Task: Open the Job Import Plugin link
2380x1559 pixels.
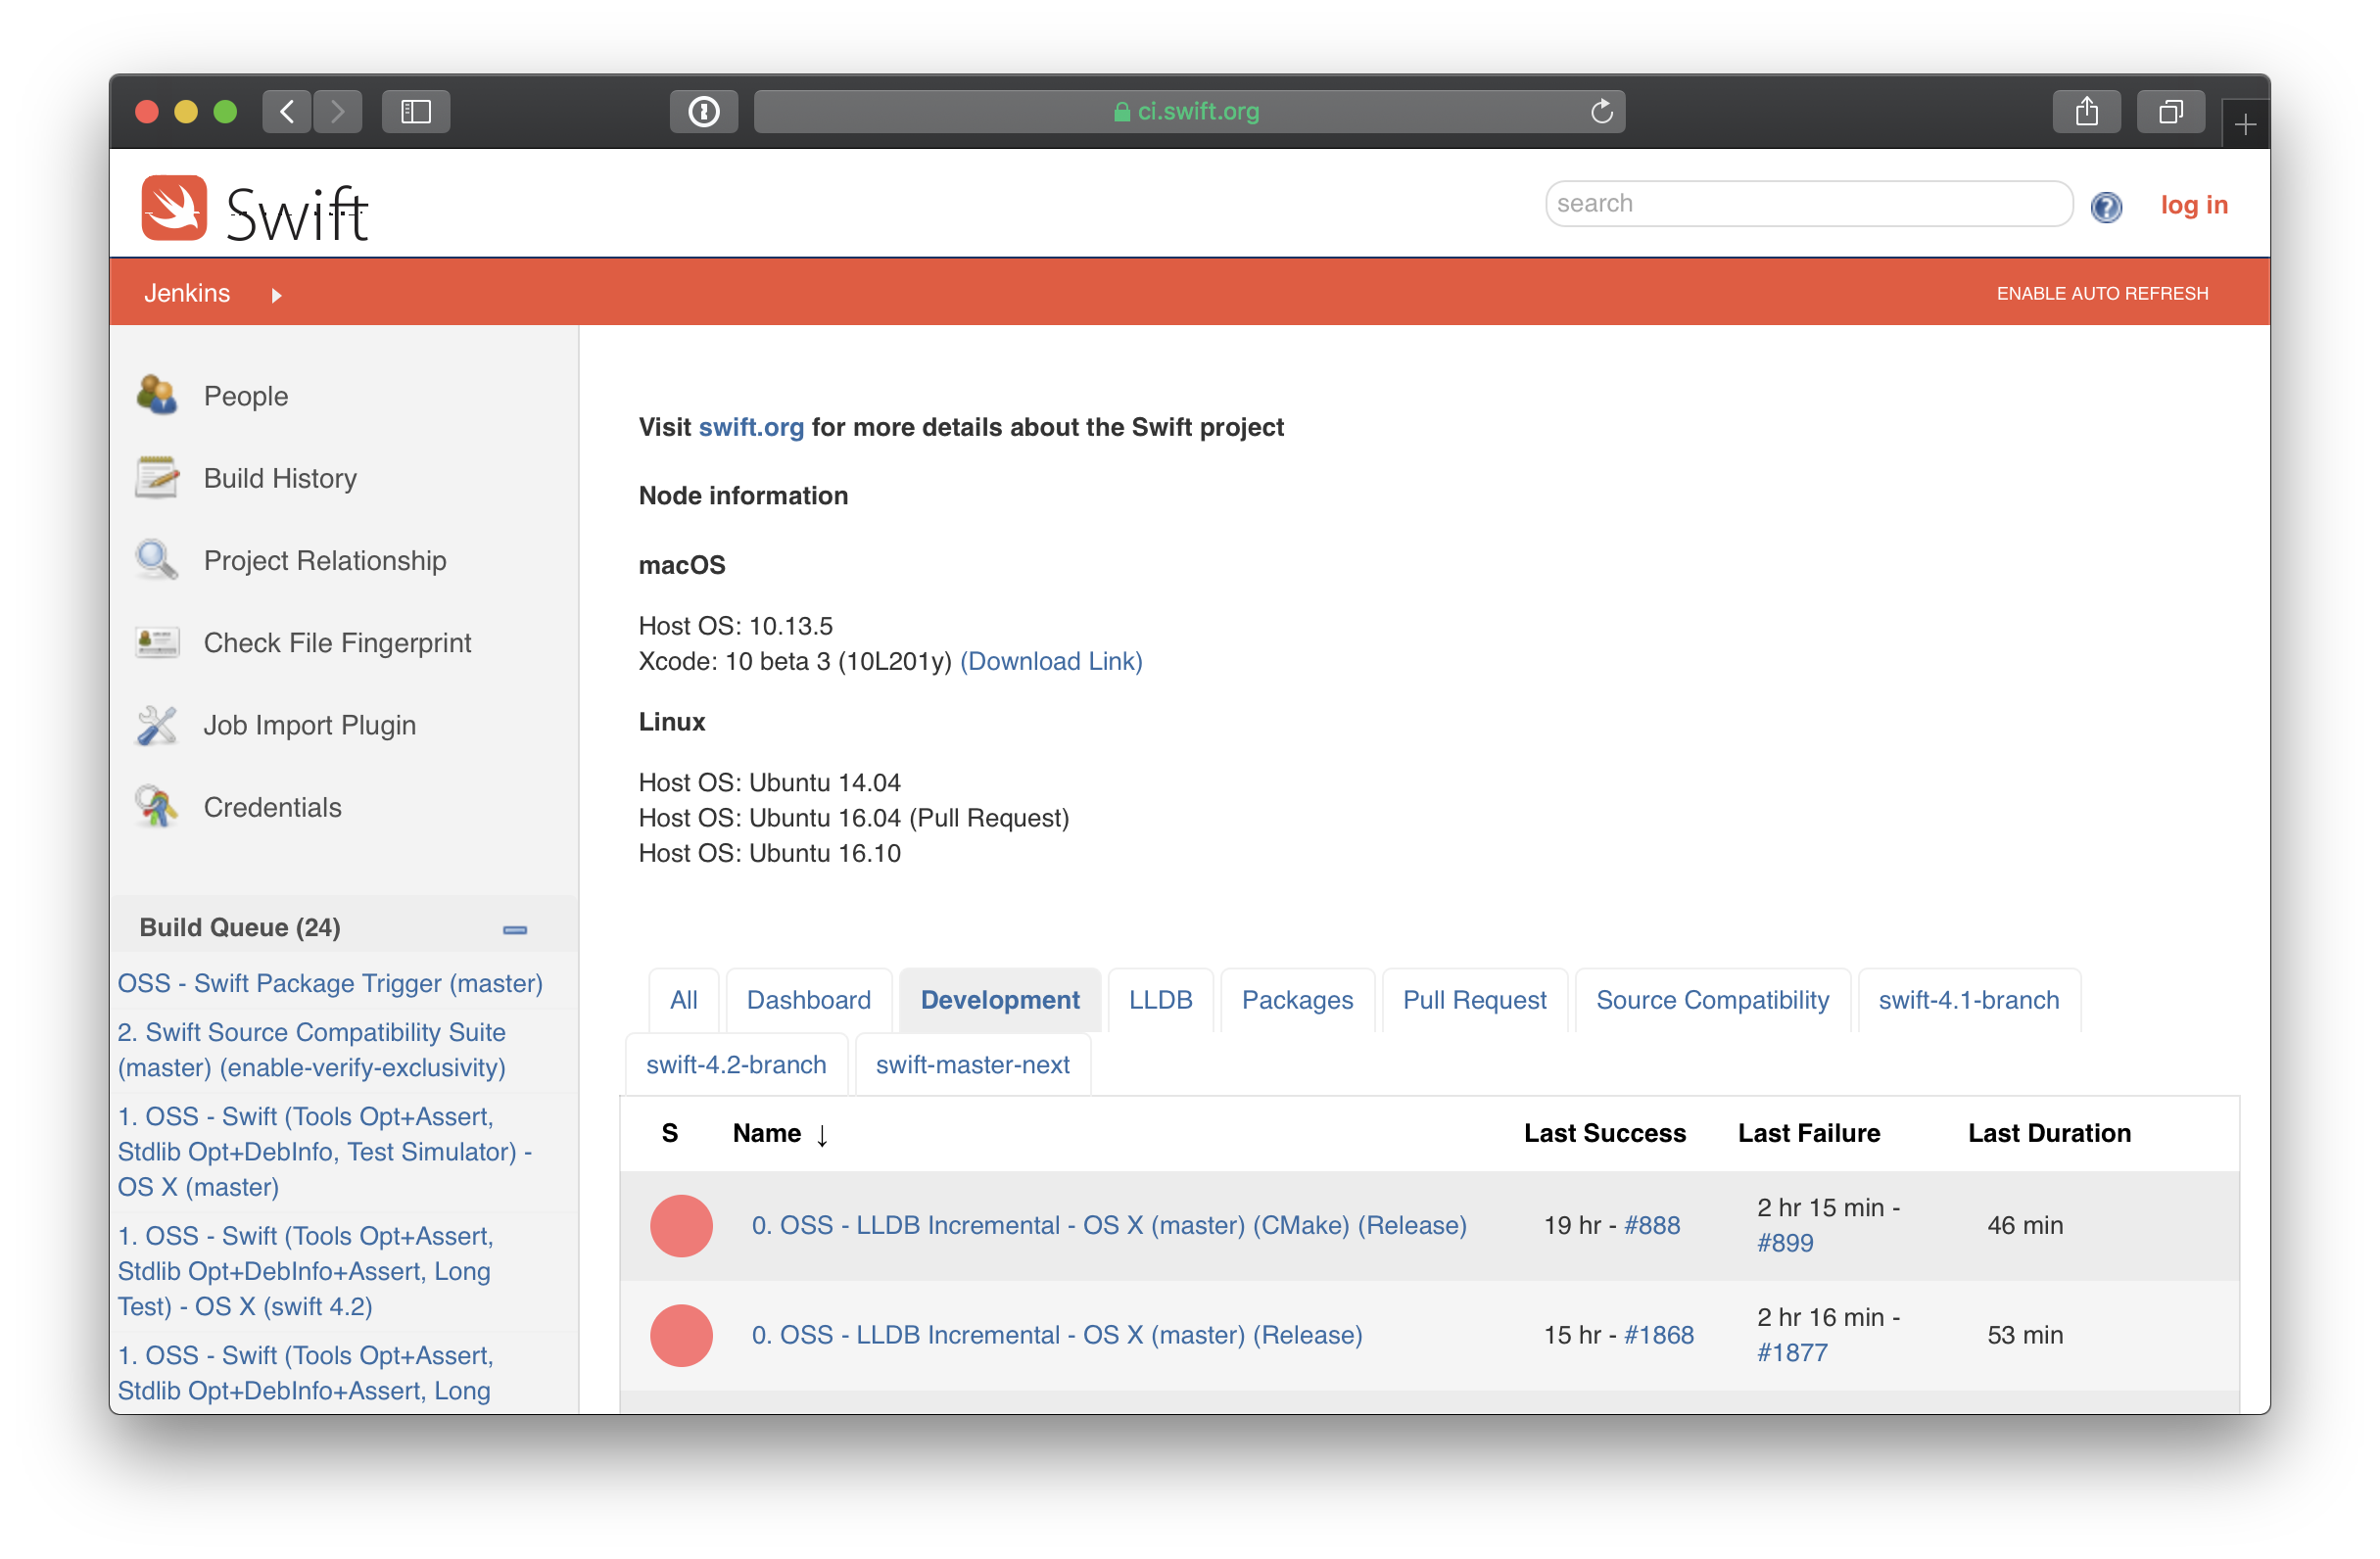Action: [x=310, y=725]
